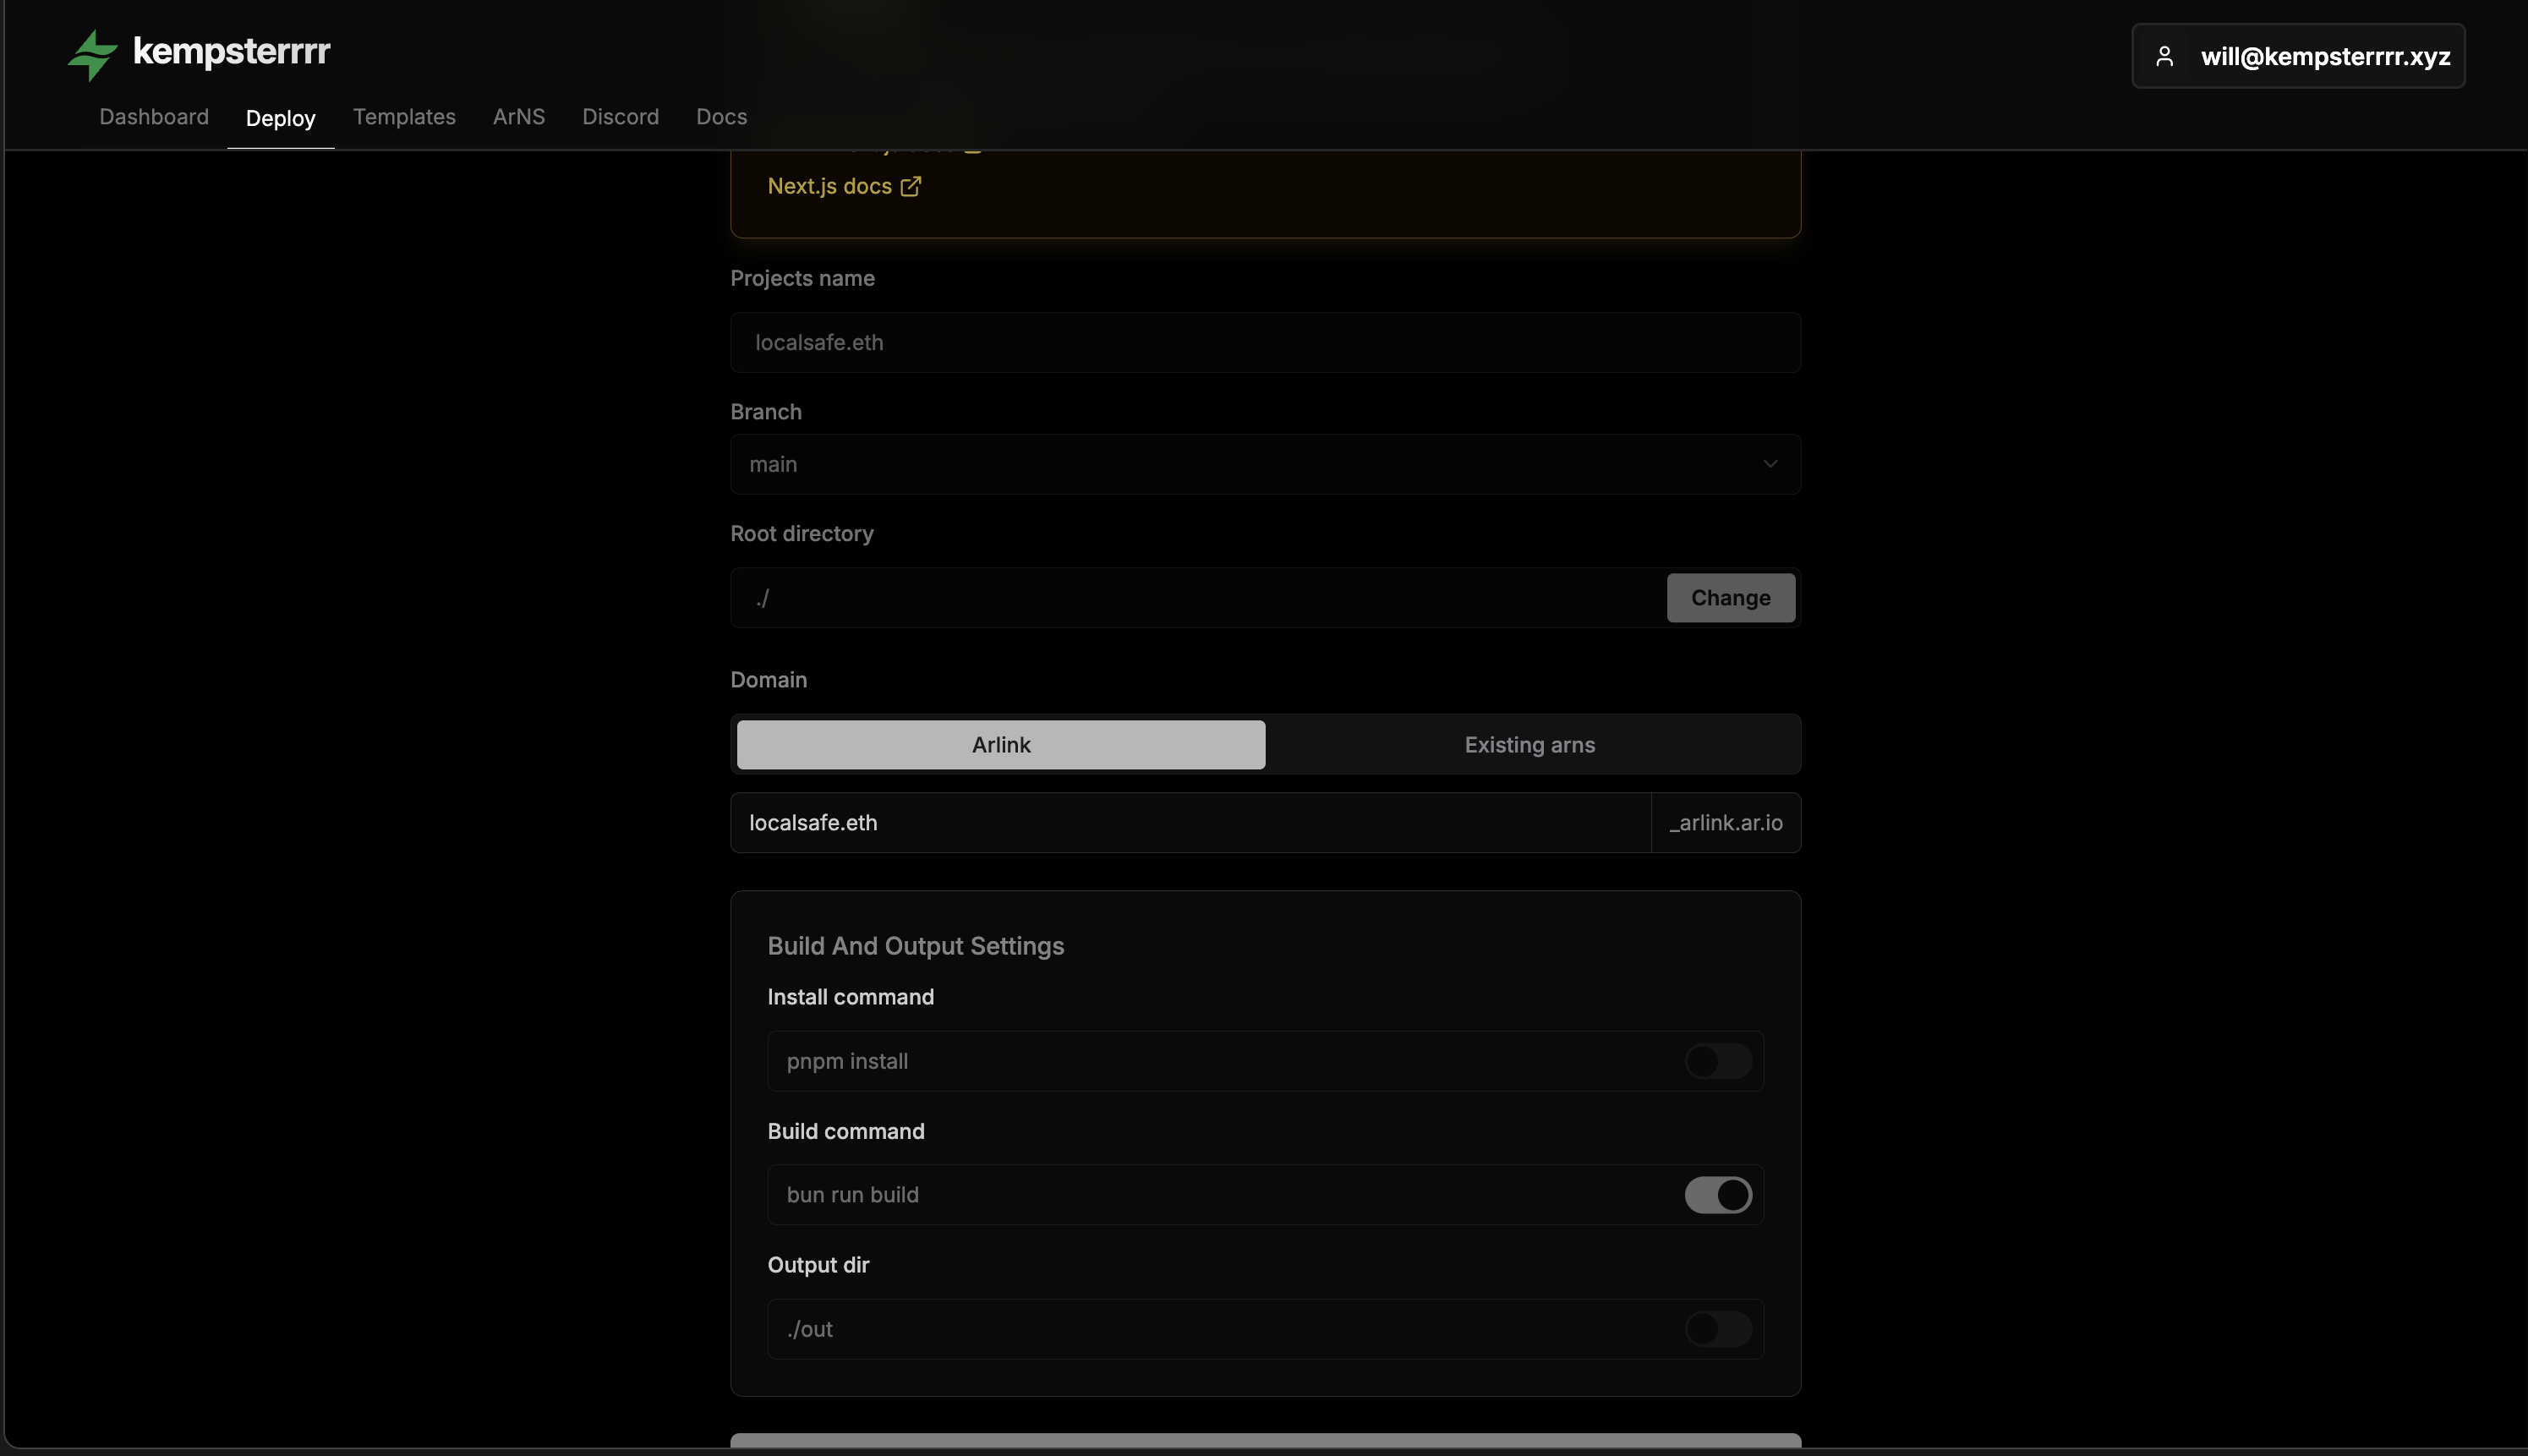This screenshot has height=1456, width=2528.
Task: Click the Change button for root directory
Action: tap(1730, 597)
